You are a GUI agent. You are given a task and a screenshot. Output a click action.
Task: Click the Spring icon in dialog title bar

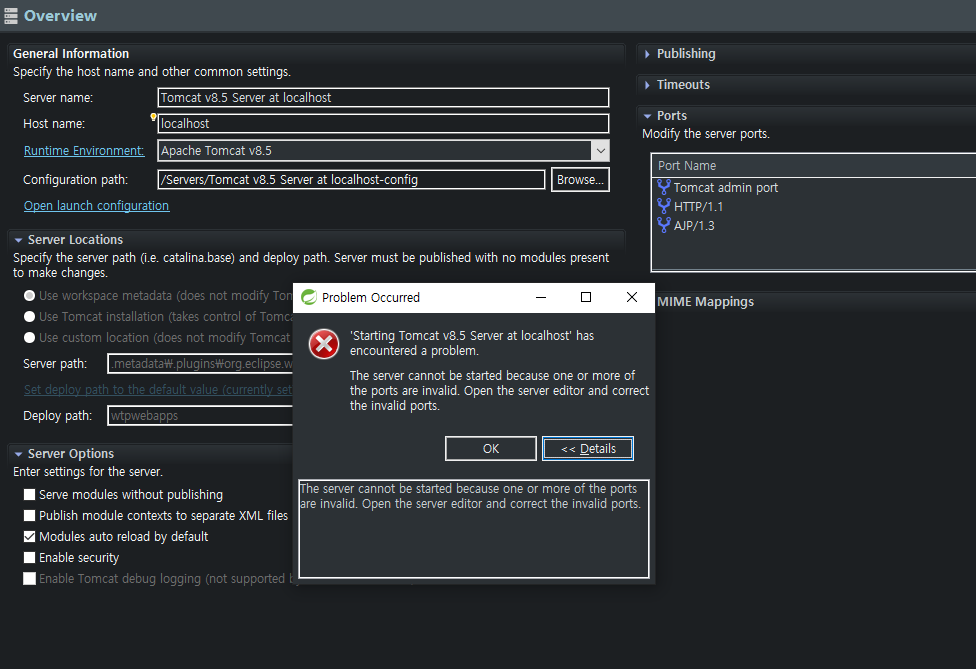309,297
